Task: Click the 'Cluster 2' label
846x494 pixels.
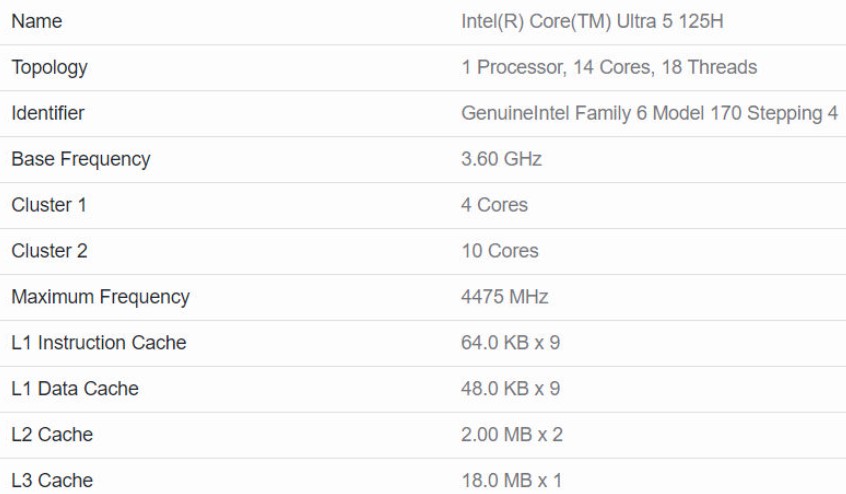Action: click(49, 251)
